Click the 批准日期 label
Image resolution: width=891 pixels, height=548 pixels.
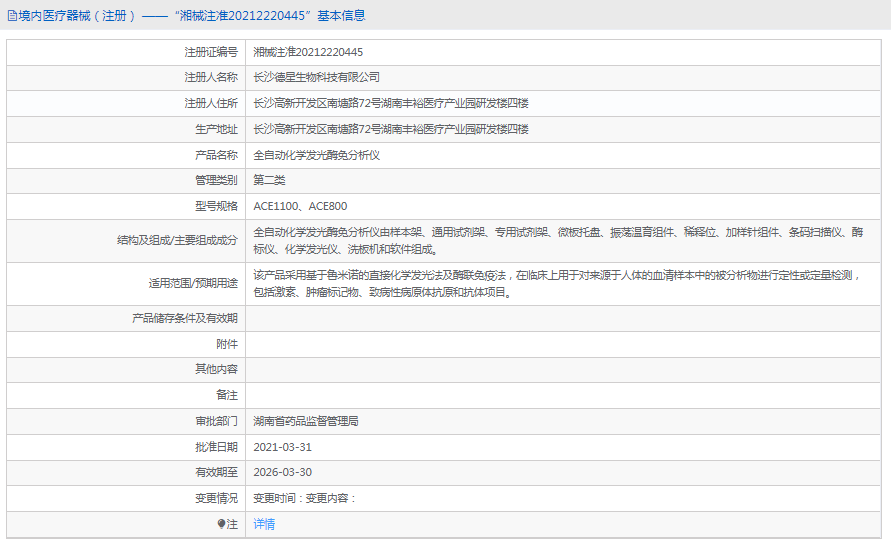pyautogui.click(x=216, y=447)
